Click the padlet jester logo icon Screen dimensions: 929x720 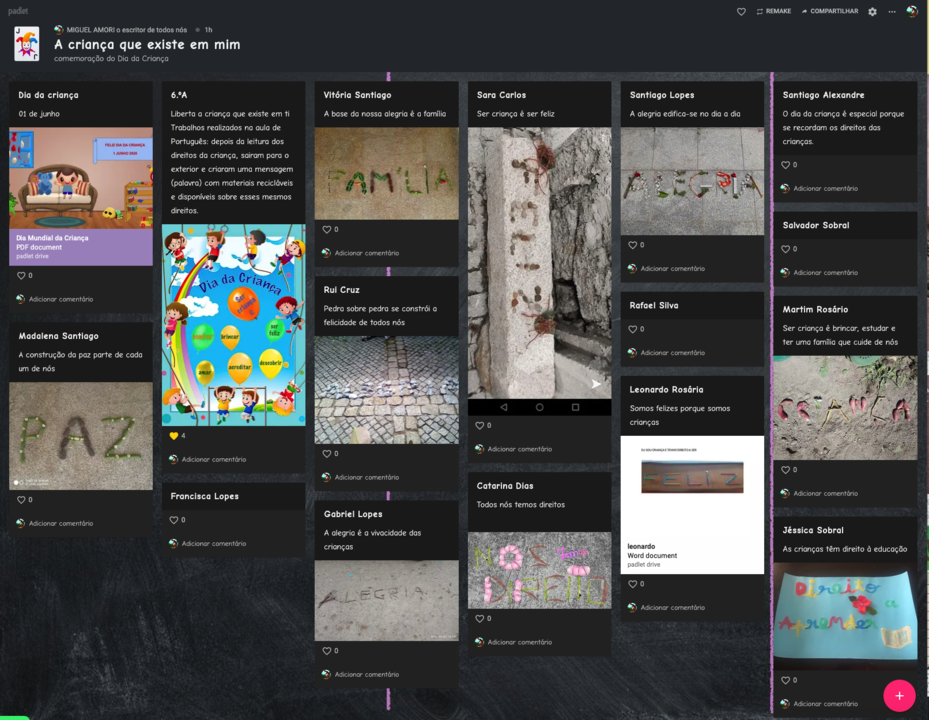[27, 44]
